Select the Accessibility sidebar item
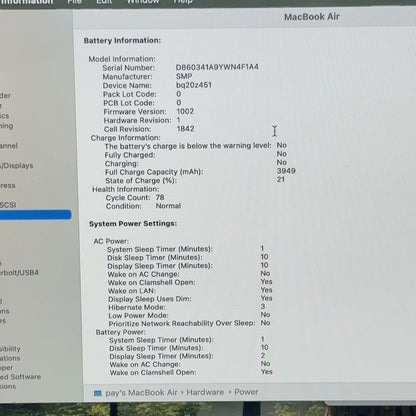This screenshot has height=416, width=416. 10,349
